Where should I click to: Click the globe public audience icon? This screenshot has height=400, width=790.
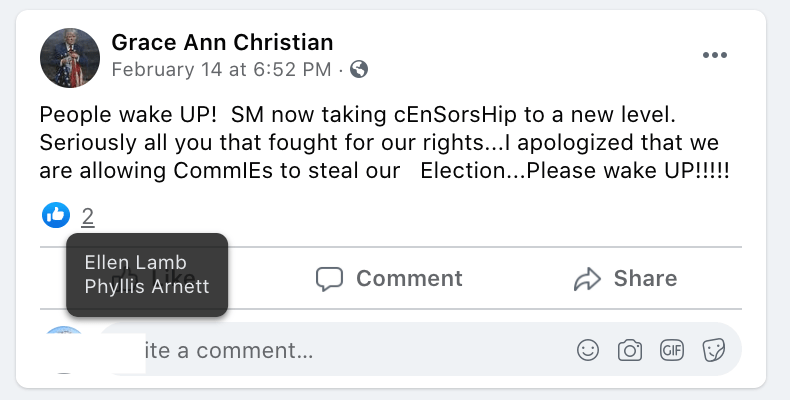[359, 70]
